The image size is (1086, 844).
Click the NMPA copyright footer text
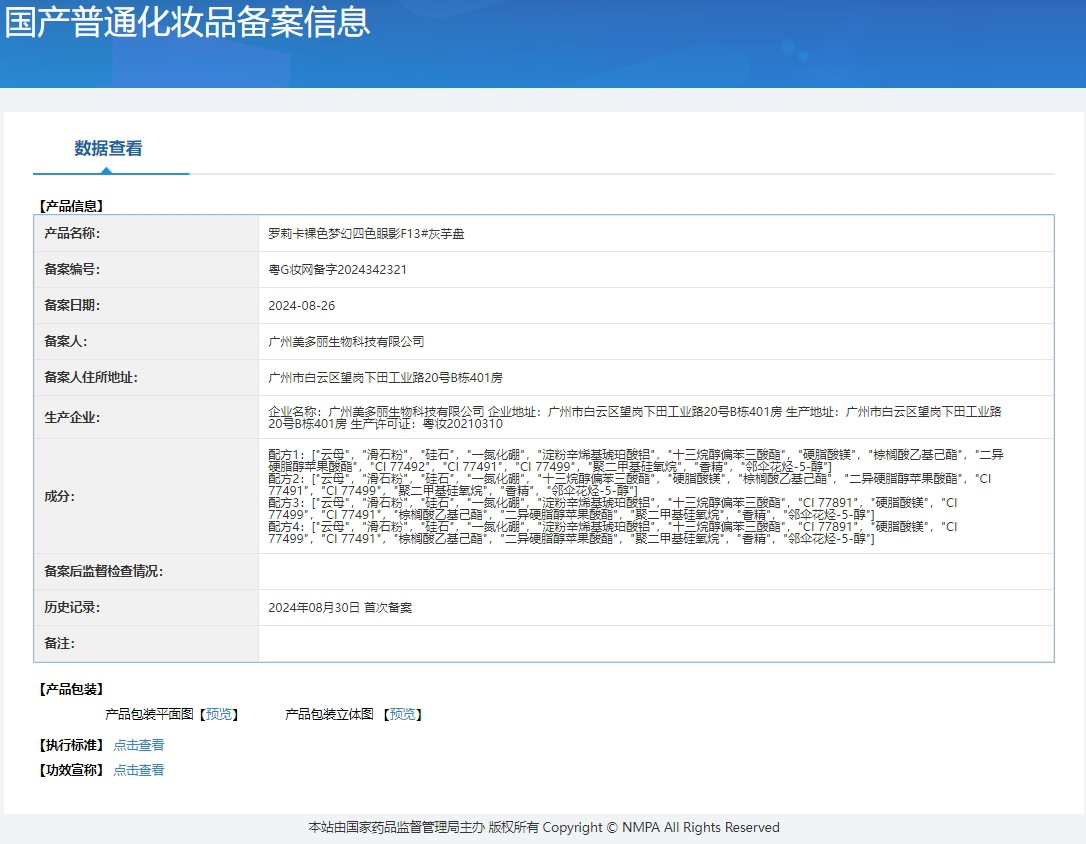(543, 827)
